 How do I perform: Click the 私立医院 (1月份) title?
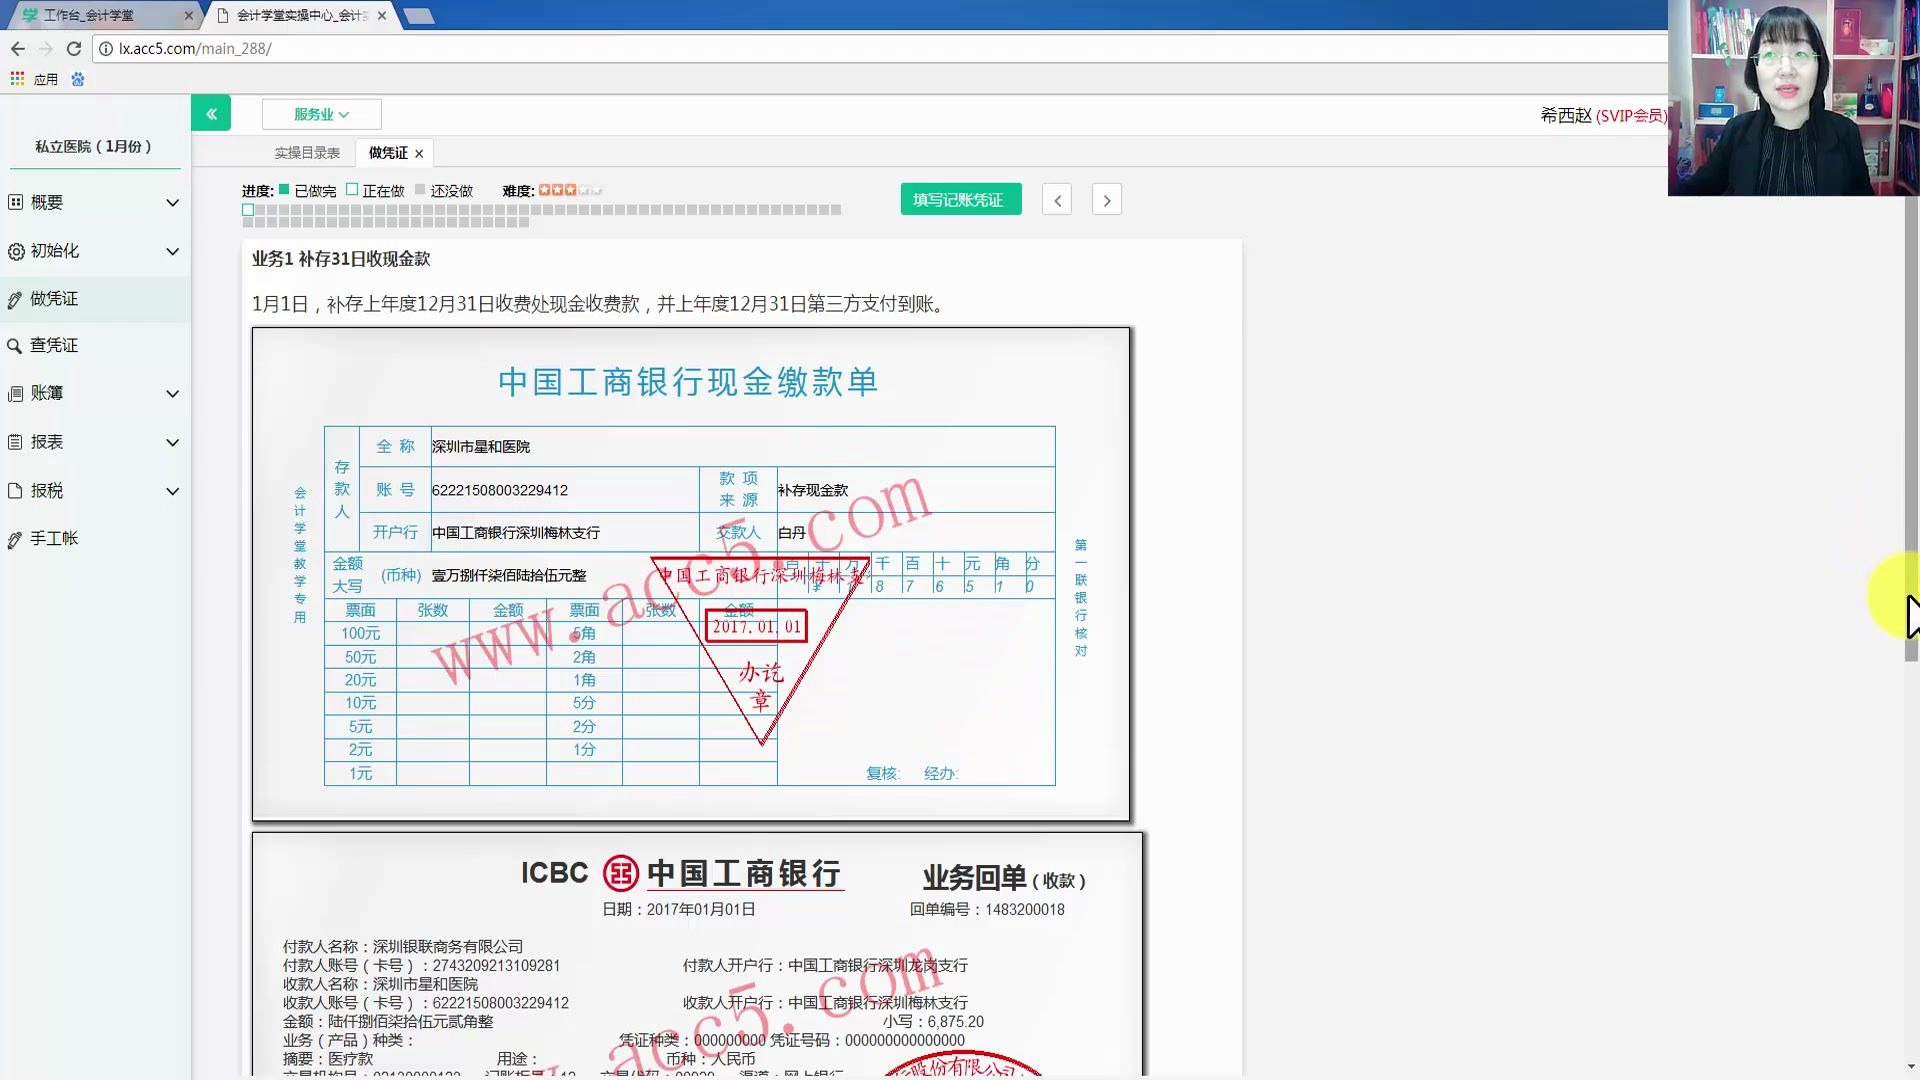click(94, 147)
